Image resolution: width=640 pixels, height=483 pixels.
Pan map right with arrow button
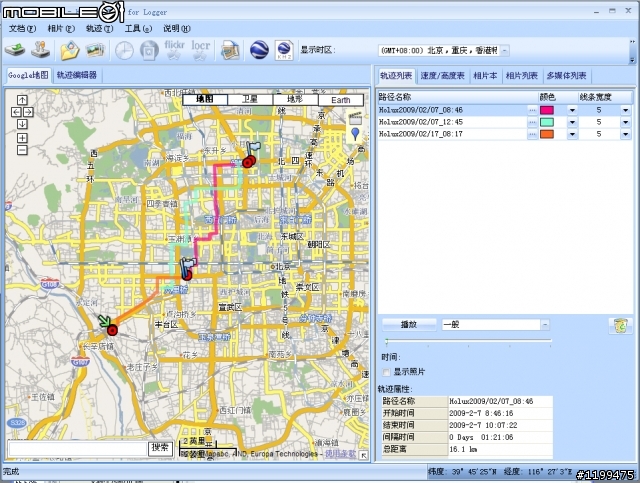(28, 112)
